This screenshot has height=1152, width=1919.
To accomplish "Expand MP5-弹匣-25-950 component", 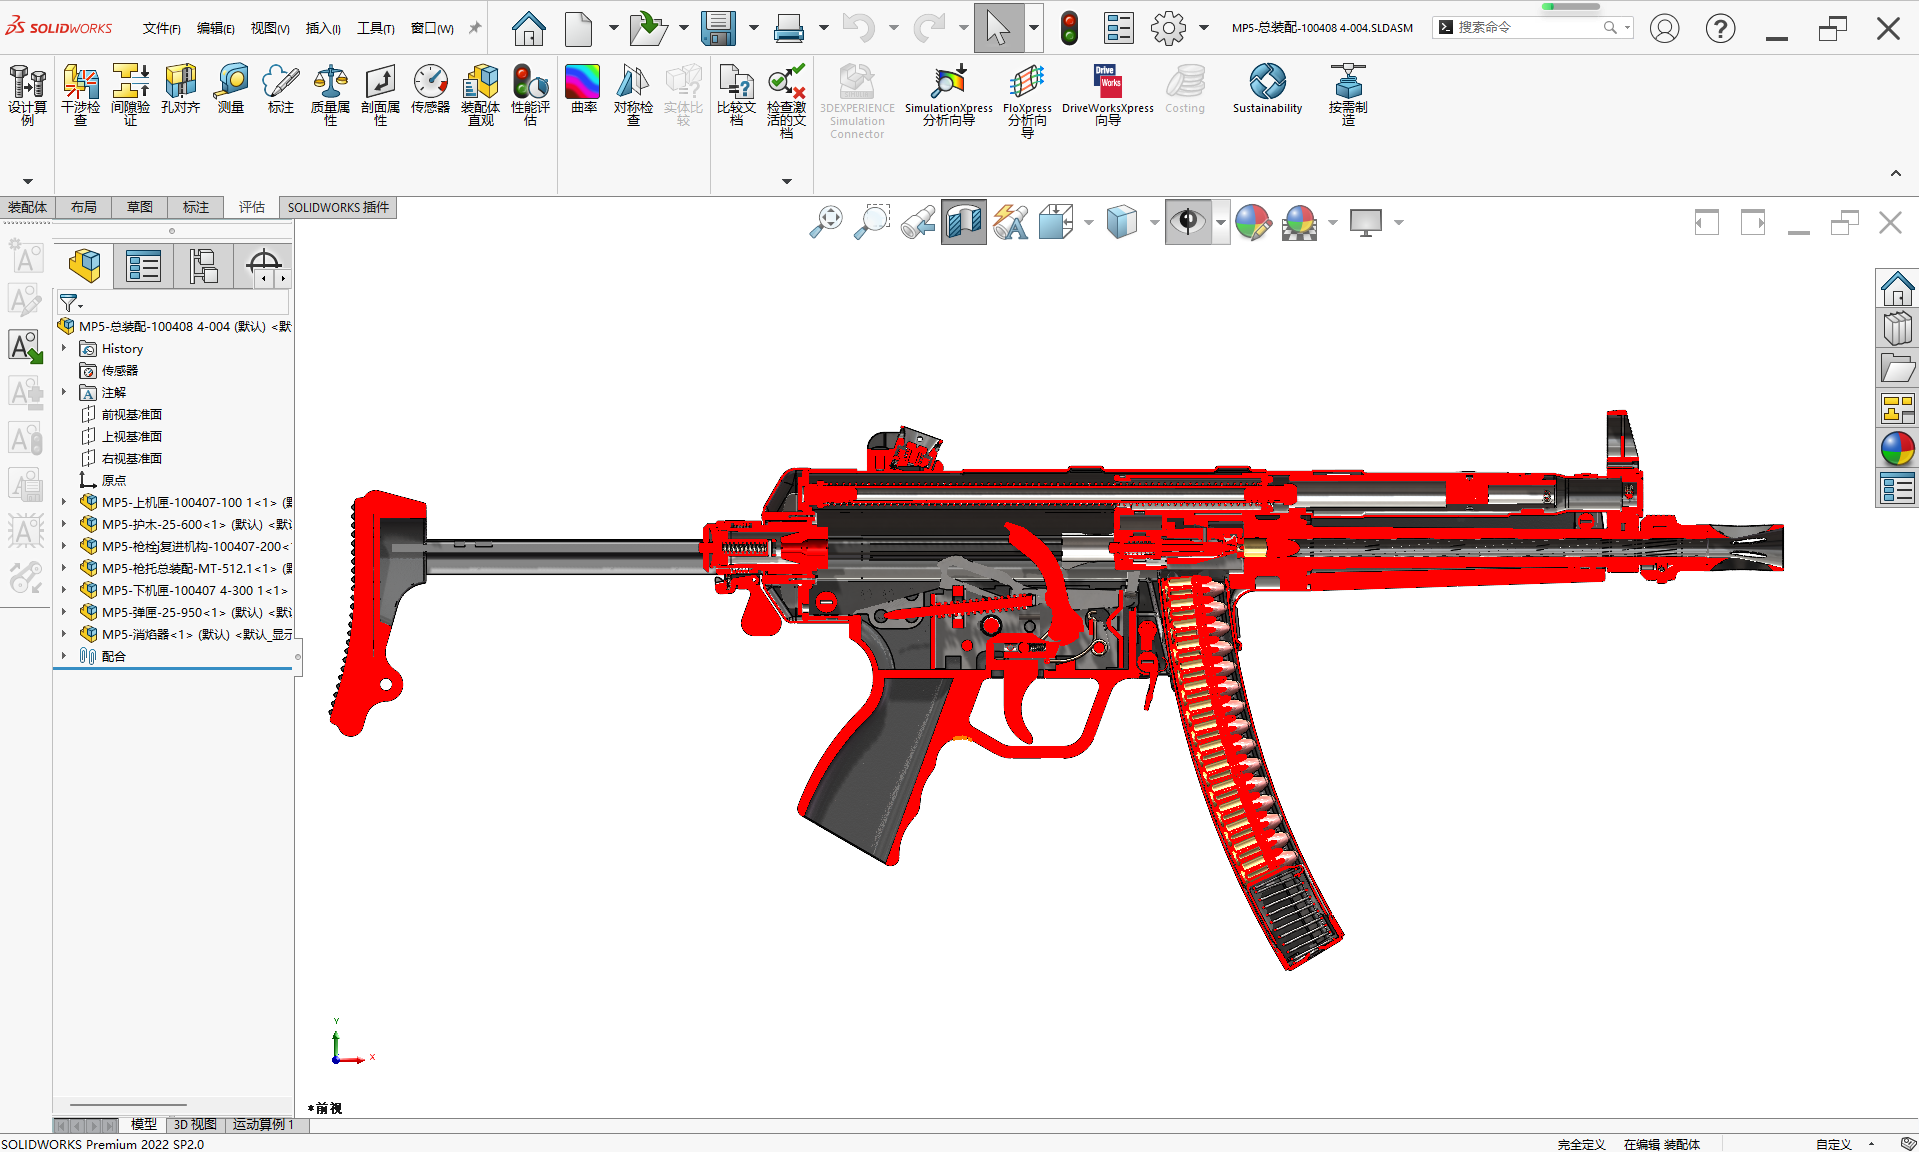I will (64, 612).
